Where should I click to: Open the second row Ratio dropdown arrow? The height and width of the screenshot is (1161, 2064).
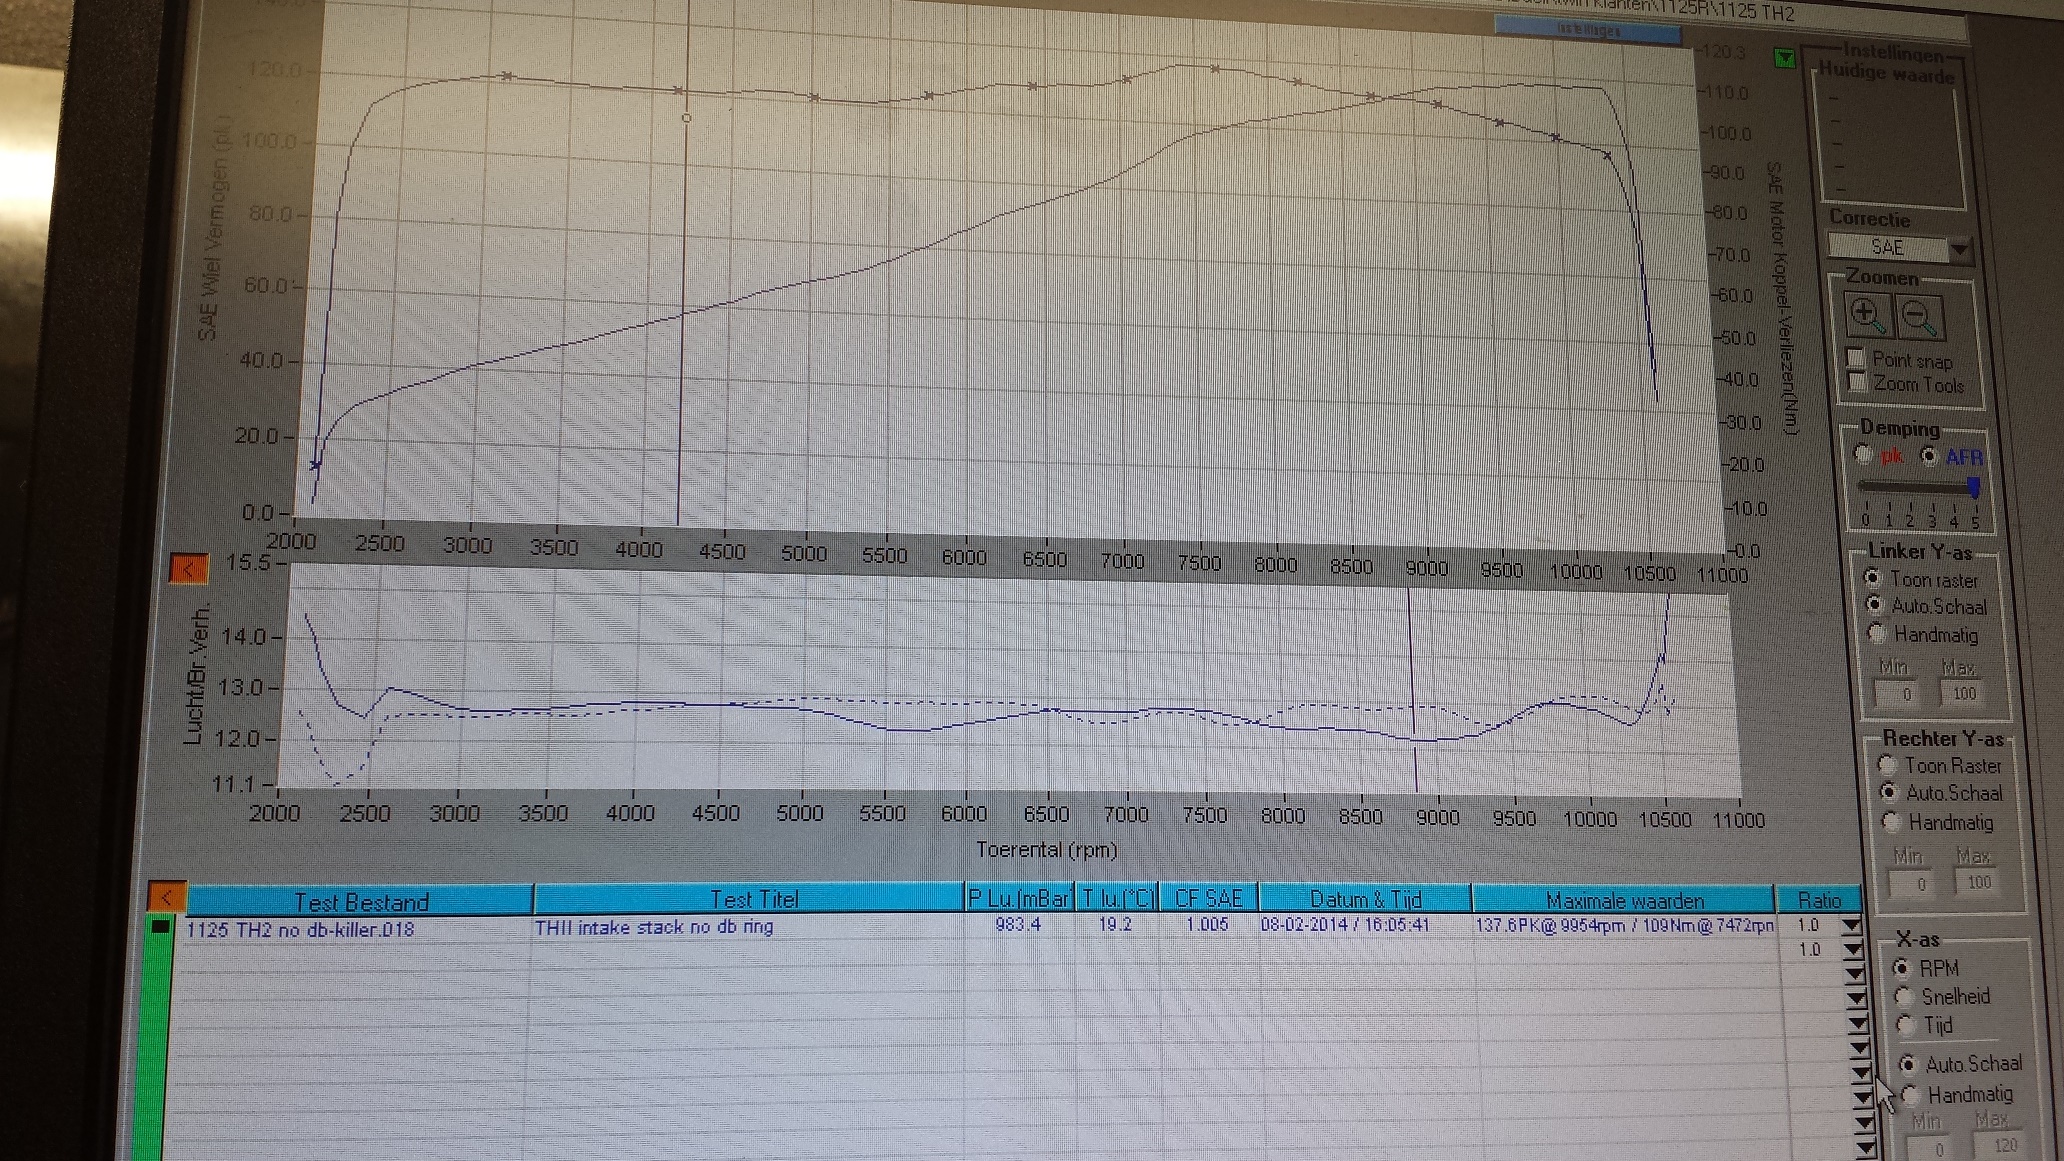(x=1853, y=950)
